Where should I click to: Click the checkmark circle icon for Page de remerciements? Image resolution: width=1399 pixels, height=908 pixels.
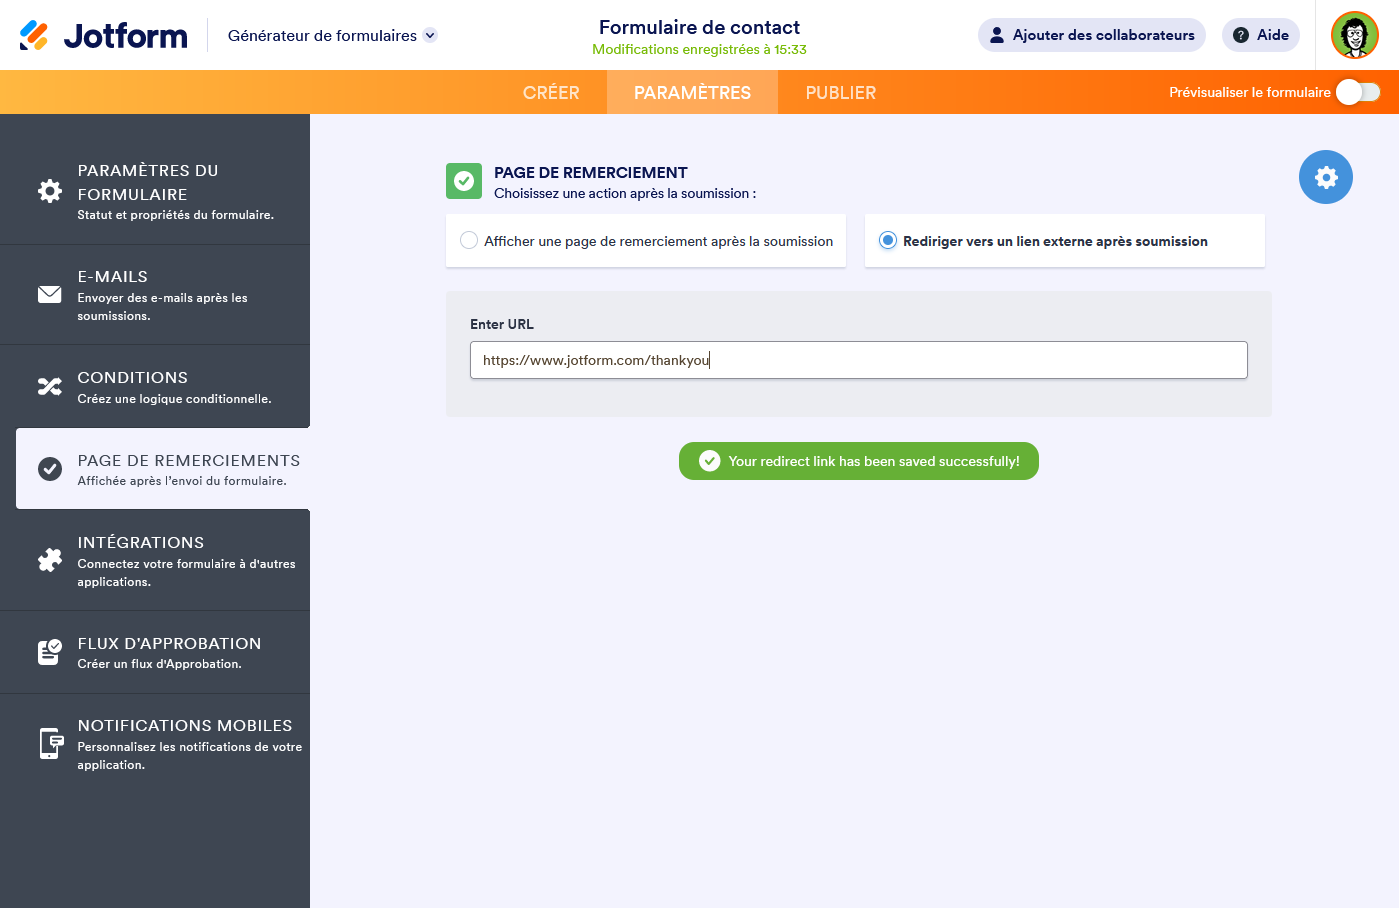coord(50,468)
